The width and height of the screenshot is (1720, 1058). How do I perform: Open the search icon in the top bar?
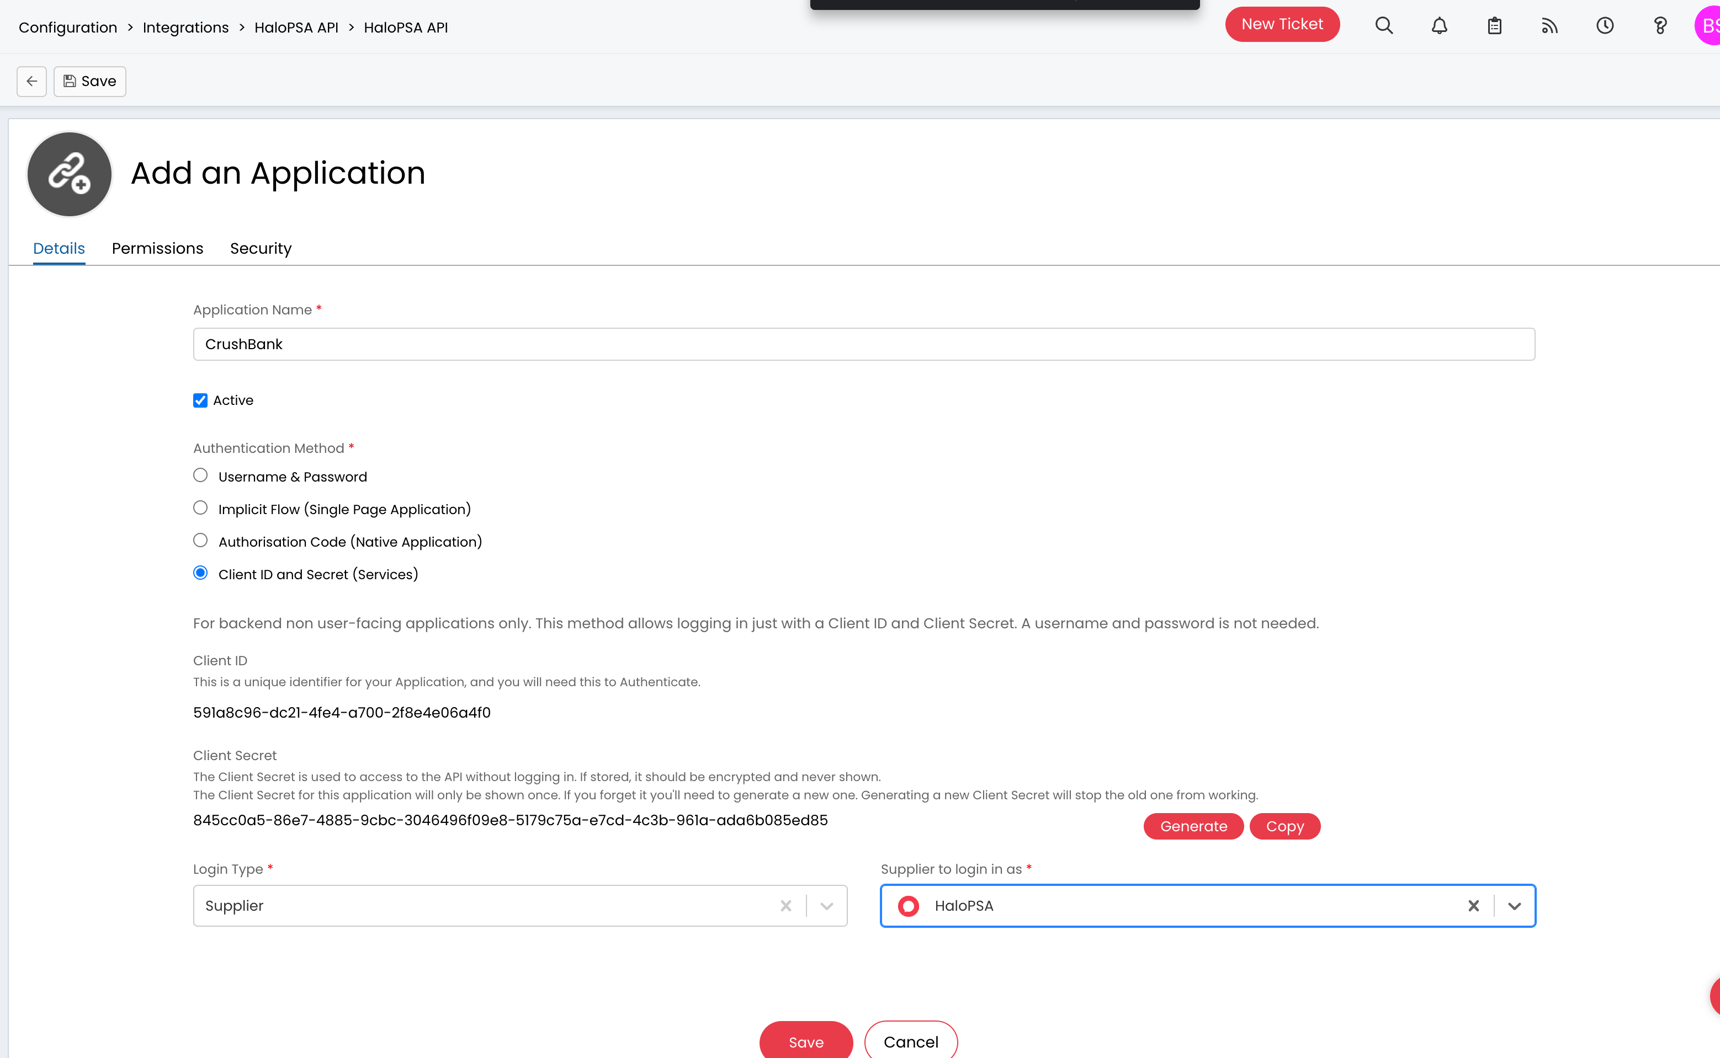pyautogui.click(x=1384, y=26)
